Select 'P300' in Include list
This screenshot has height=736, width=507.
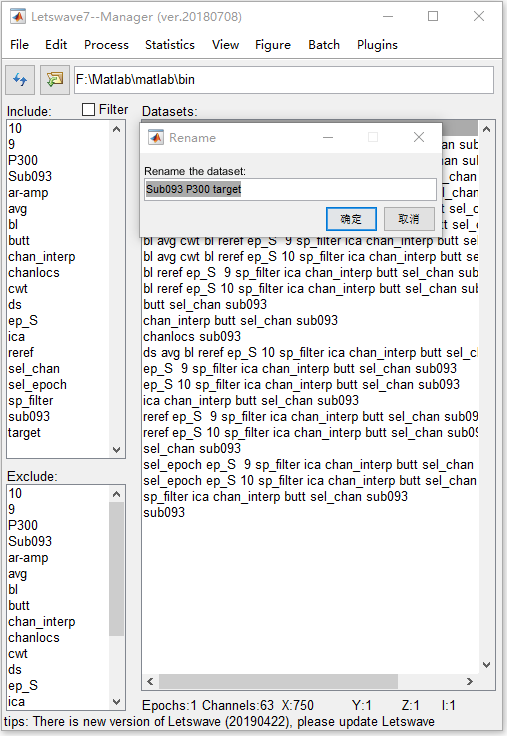tap(23, 161)
